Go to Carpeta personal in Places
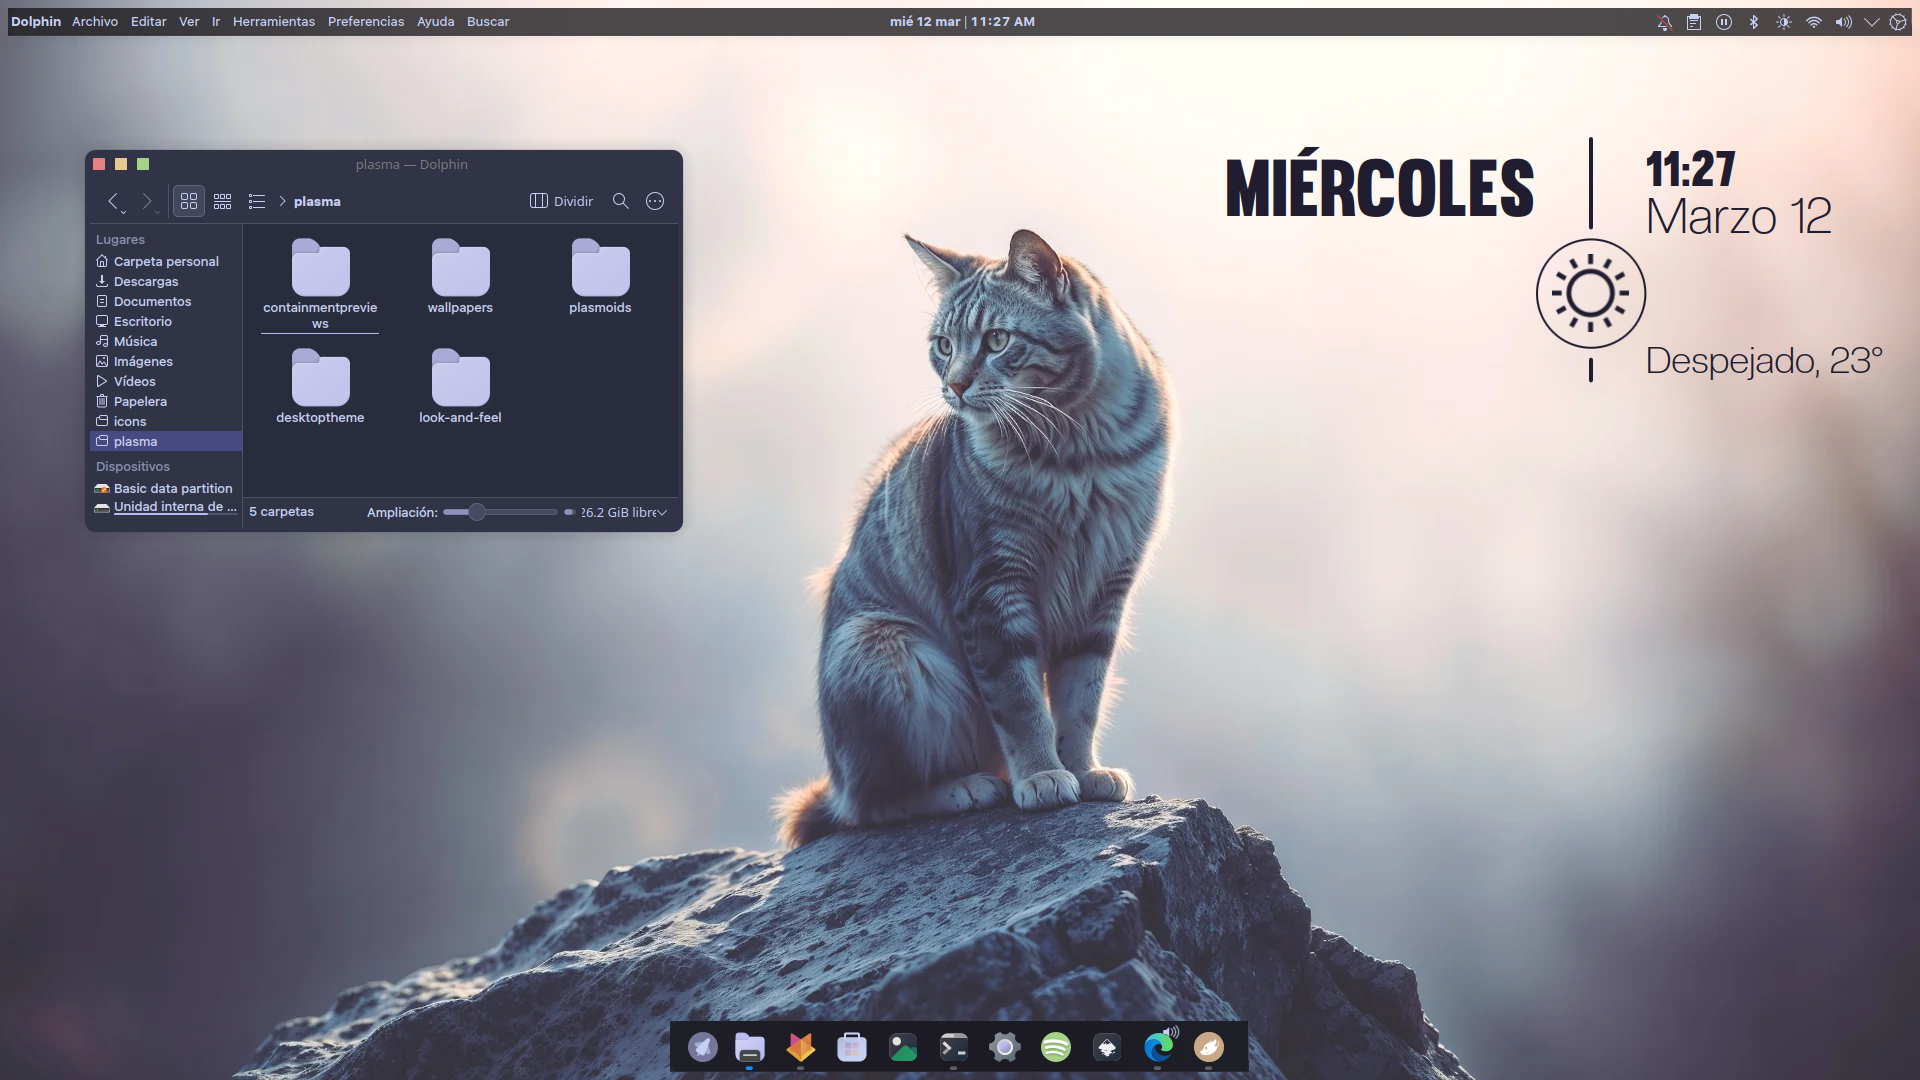This screenshot has width=1920, height=1080. [x=166, y=261]
